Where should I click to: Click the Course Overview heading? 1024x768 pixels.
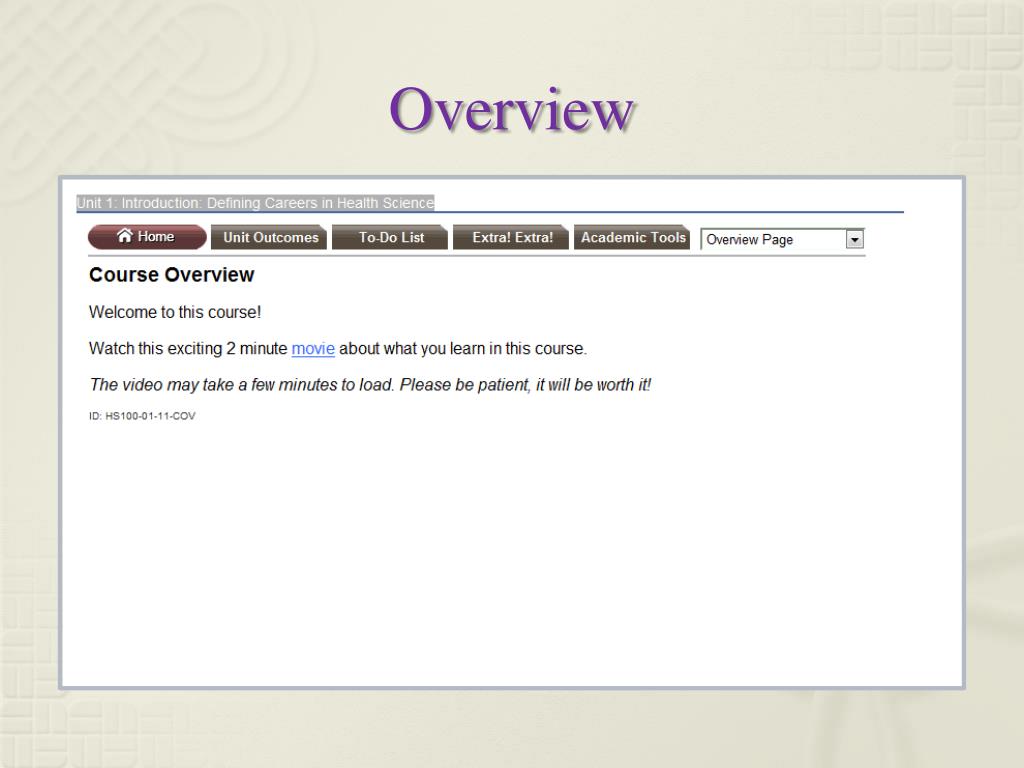point(172,275)
